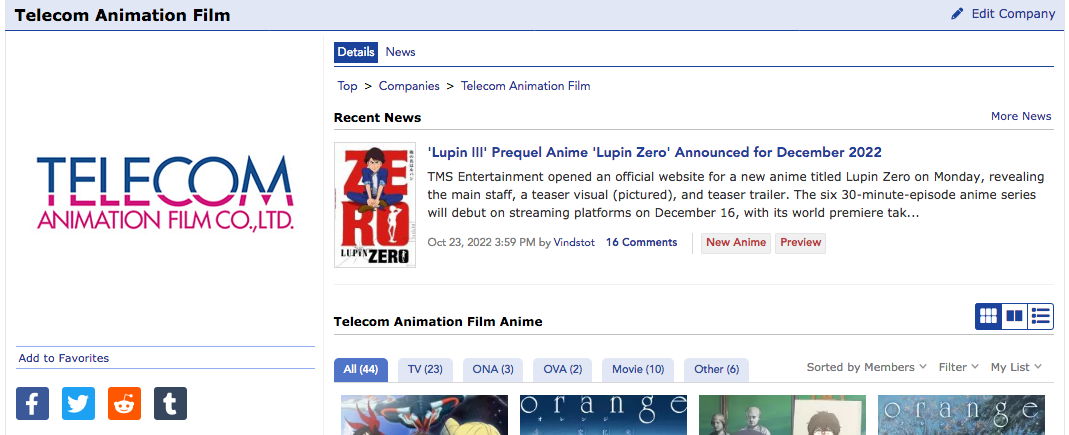Click the Preview tag
Image resolution: width=1069 pixels, height=435 pixels.
800,243
